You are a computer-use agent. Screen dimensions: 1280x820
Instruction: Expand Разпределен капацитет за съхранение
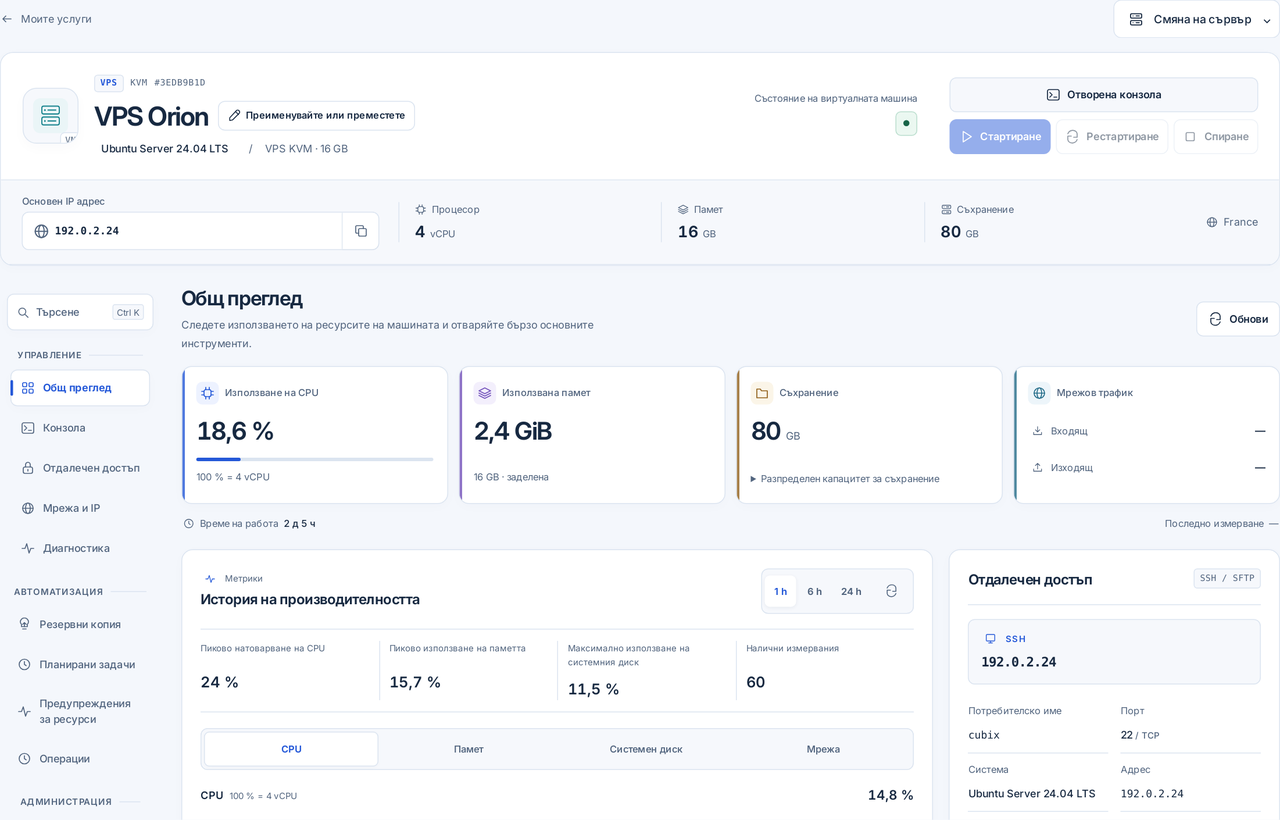[x=845, y=478]
